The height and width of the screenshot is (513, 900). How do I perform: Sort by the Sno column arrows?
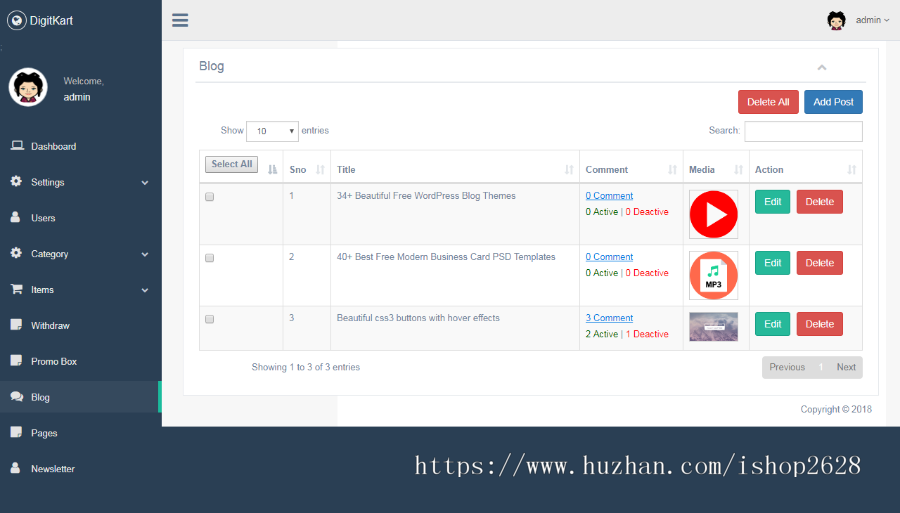320,170
